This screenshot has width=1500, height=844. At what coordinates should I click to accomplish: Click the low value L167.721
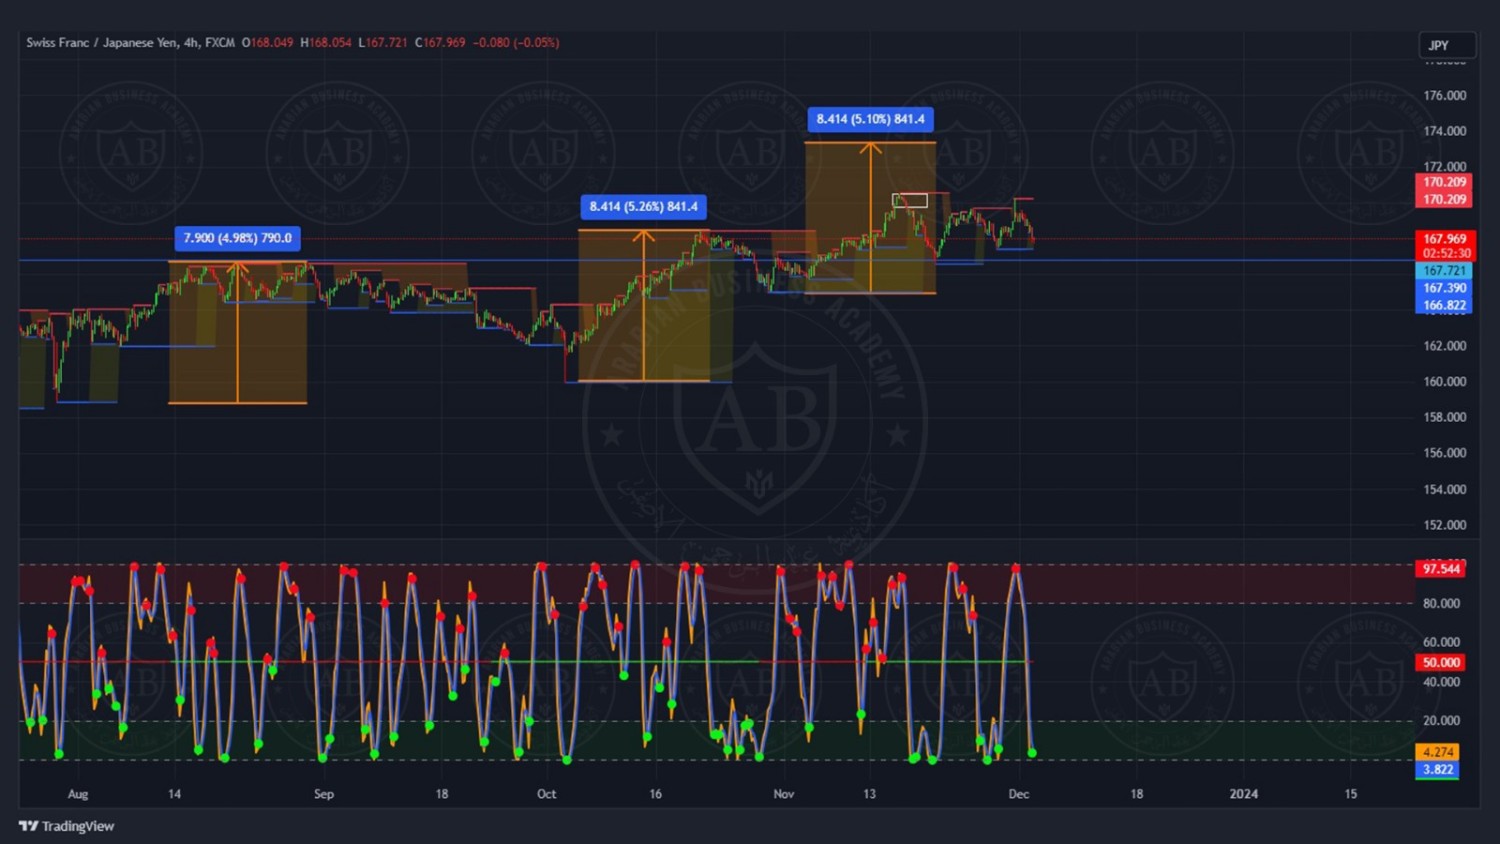[x=383, y=43]
